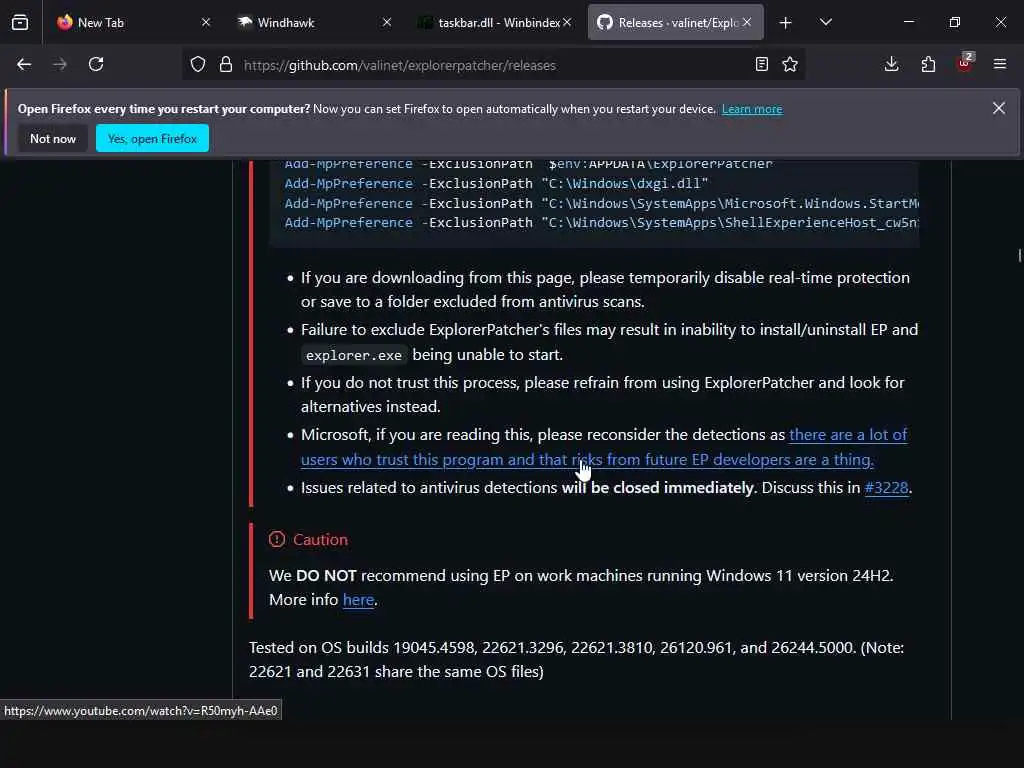Restore down the Firefox window
The width and height of the screenshot is (1024, 768).
(955, 22)
